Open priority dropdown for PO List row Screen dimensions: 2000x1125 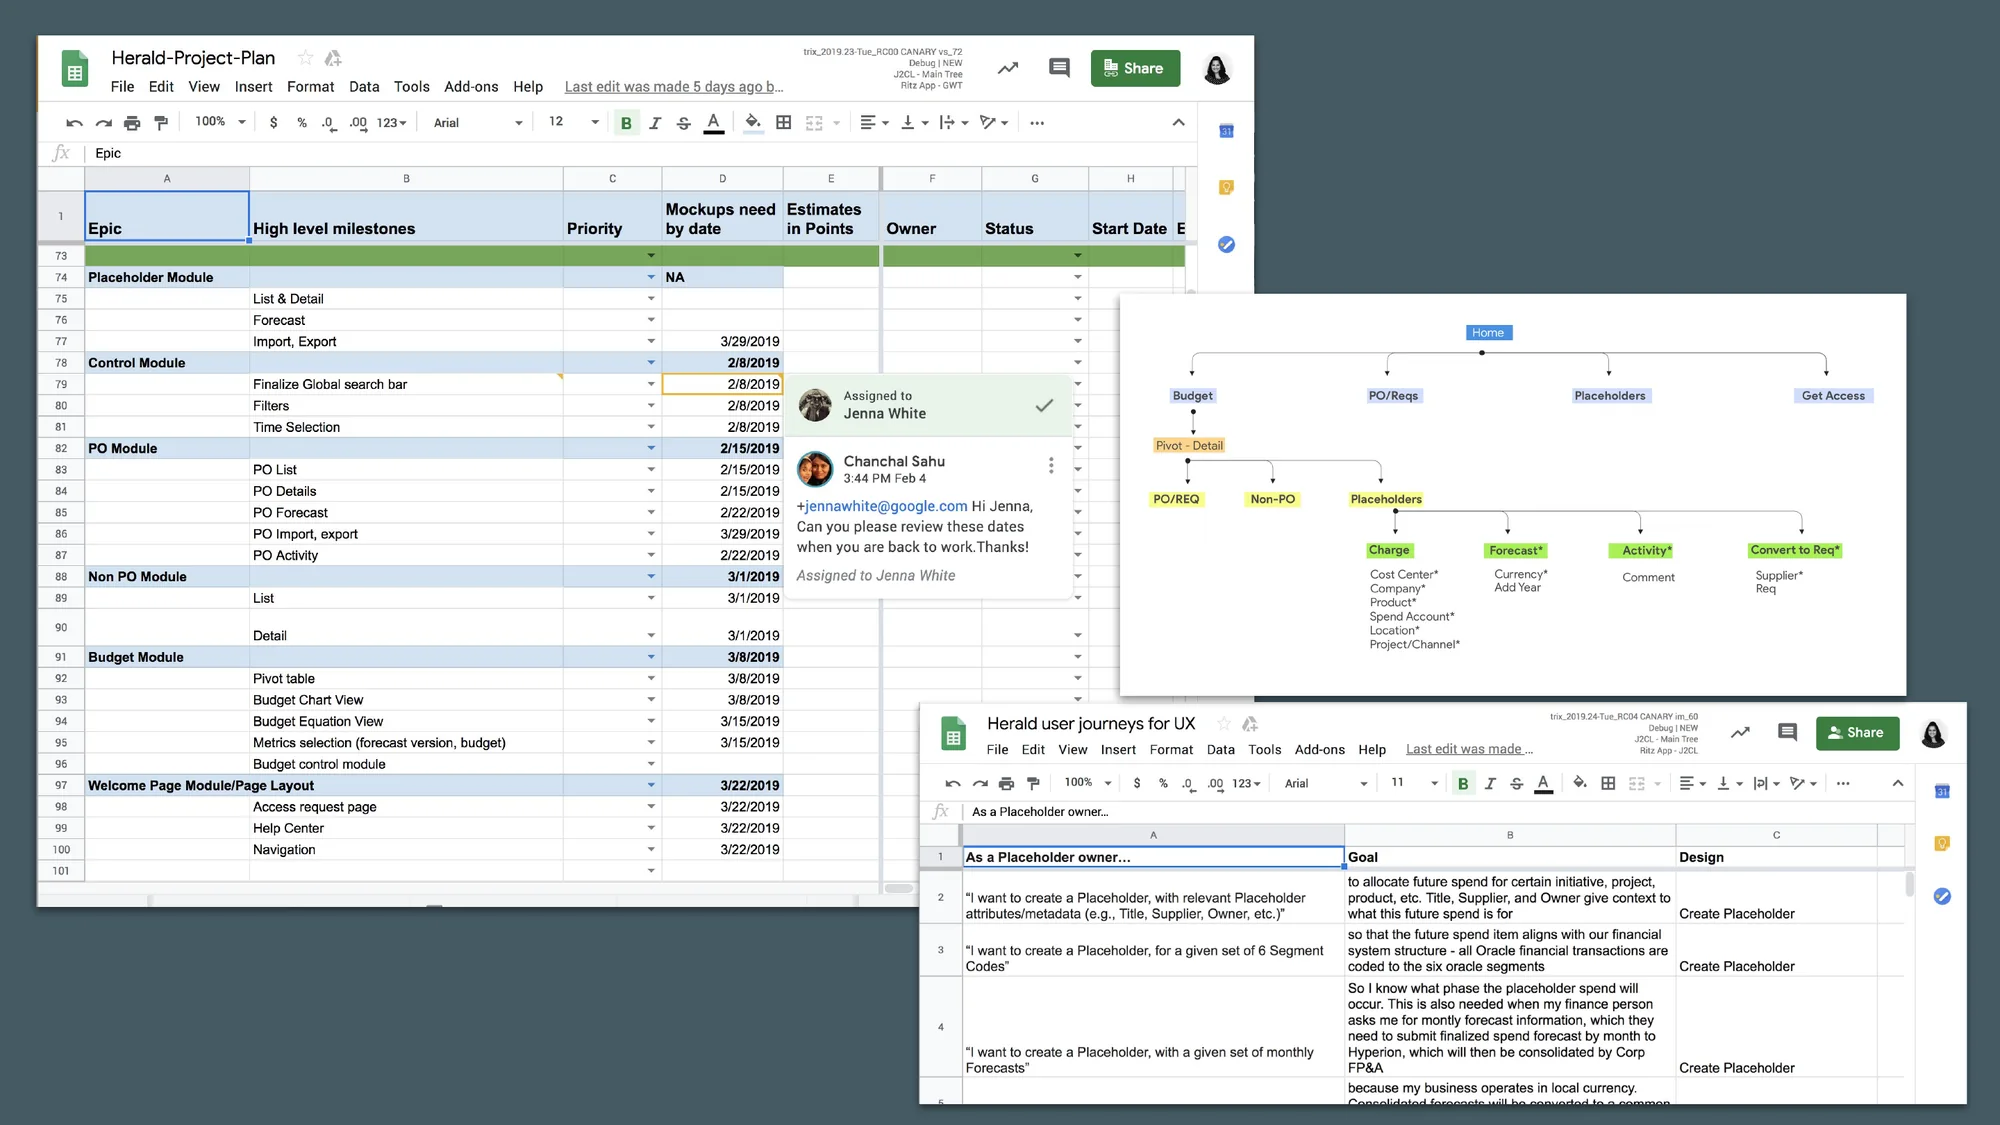coord(651,469)
